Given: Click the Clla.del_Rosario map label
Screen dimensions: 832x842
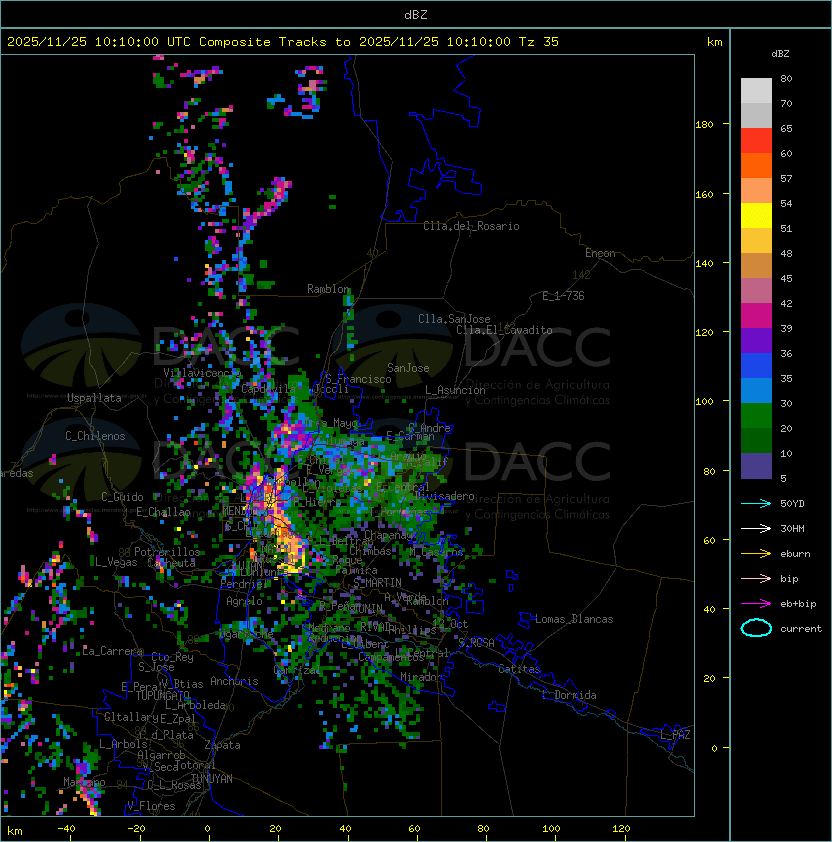Looking at the screenshot, I should [471, 226].
